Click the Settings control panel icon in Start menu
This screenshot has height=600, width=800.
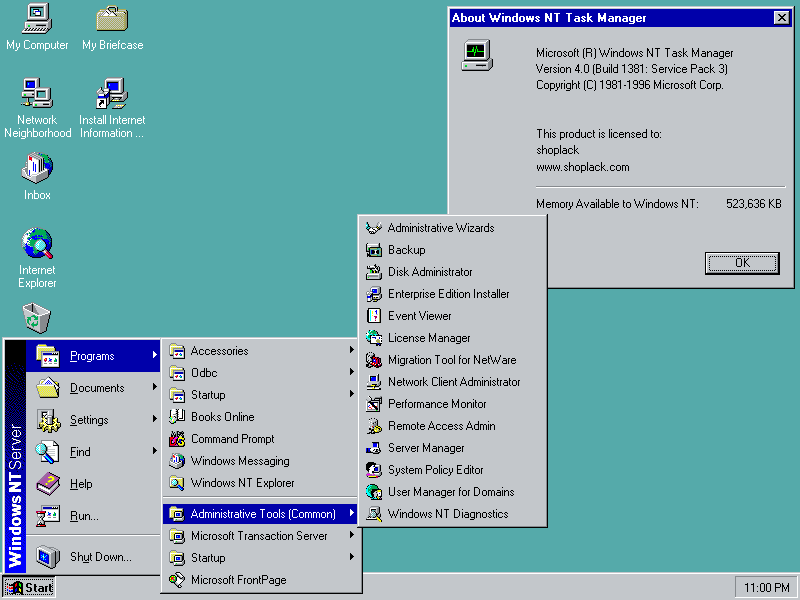[48, 420]
